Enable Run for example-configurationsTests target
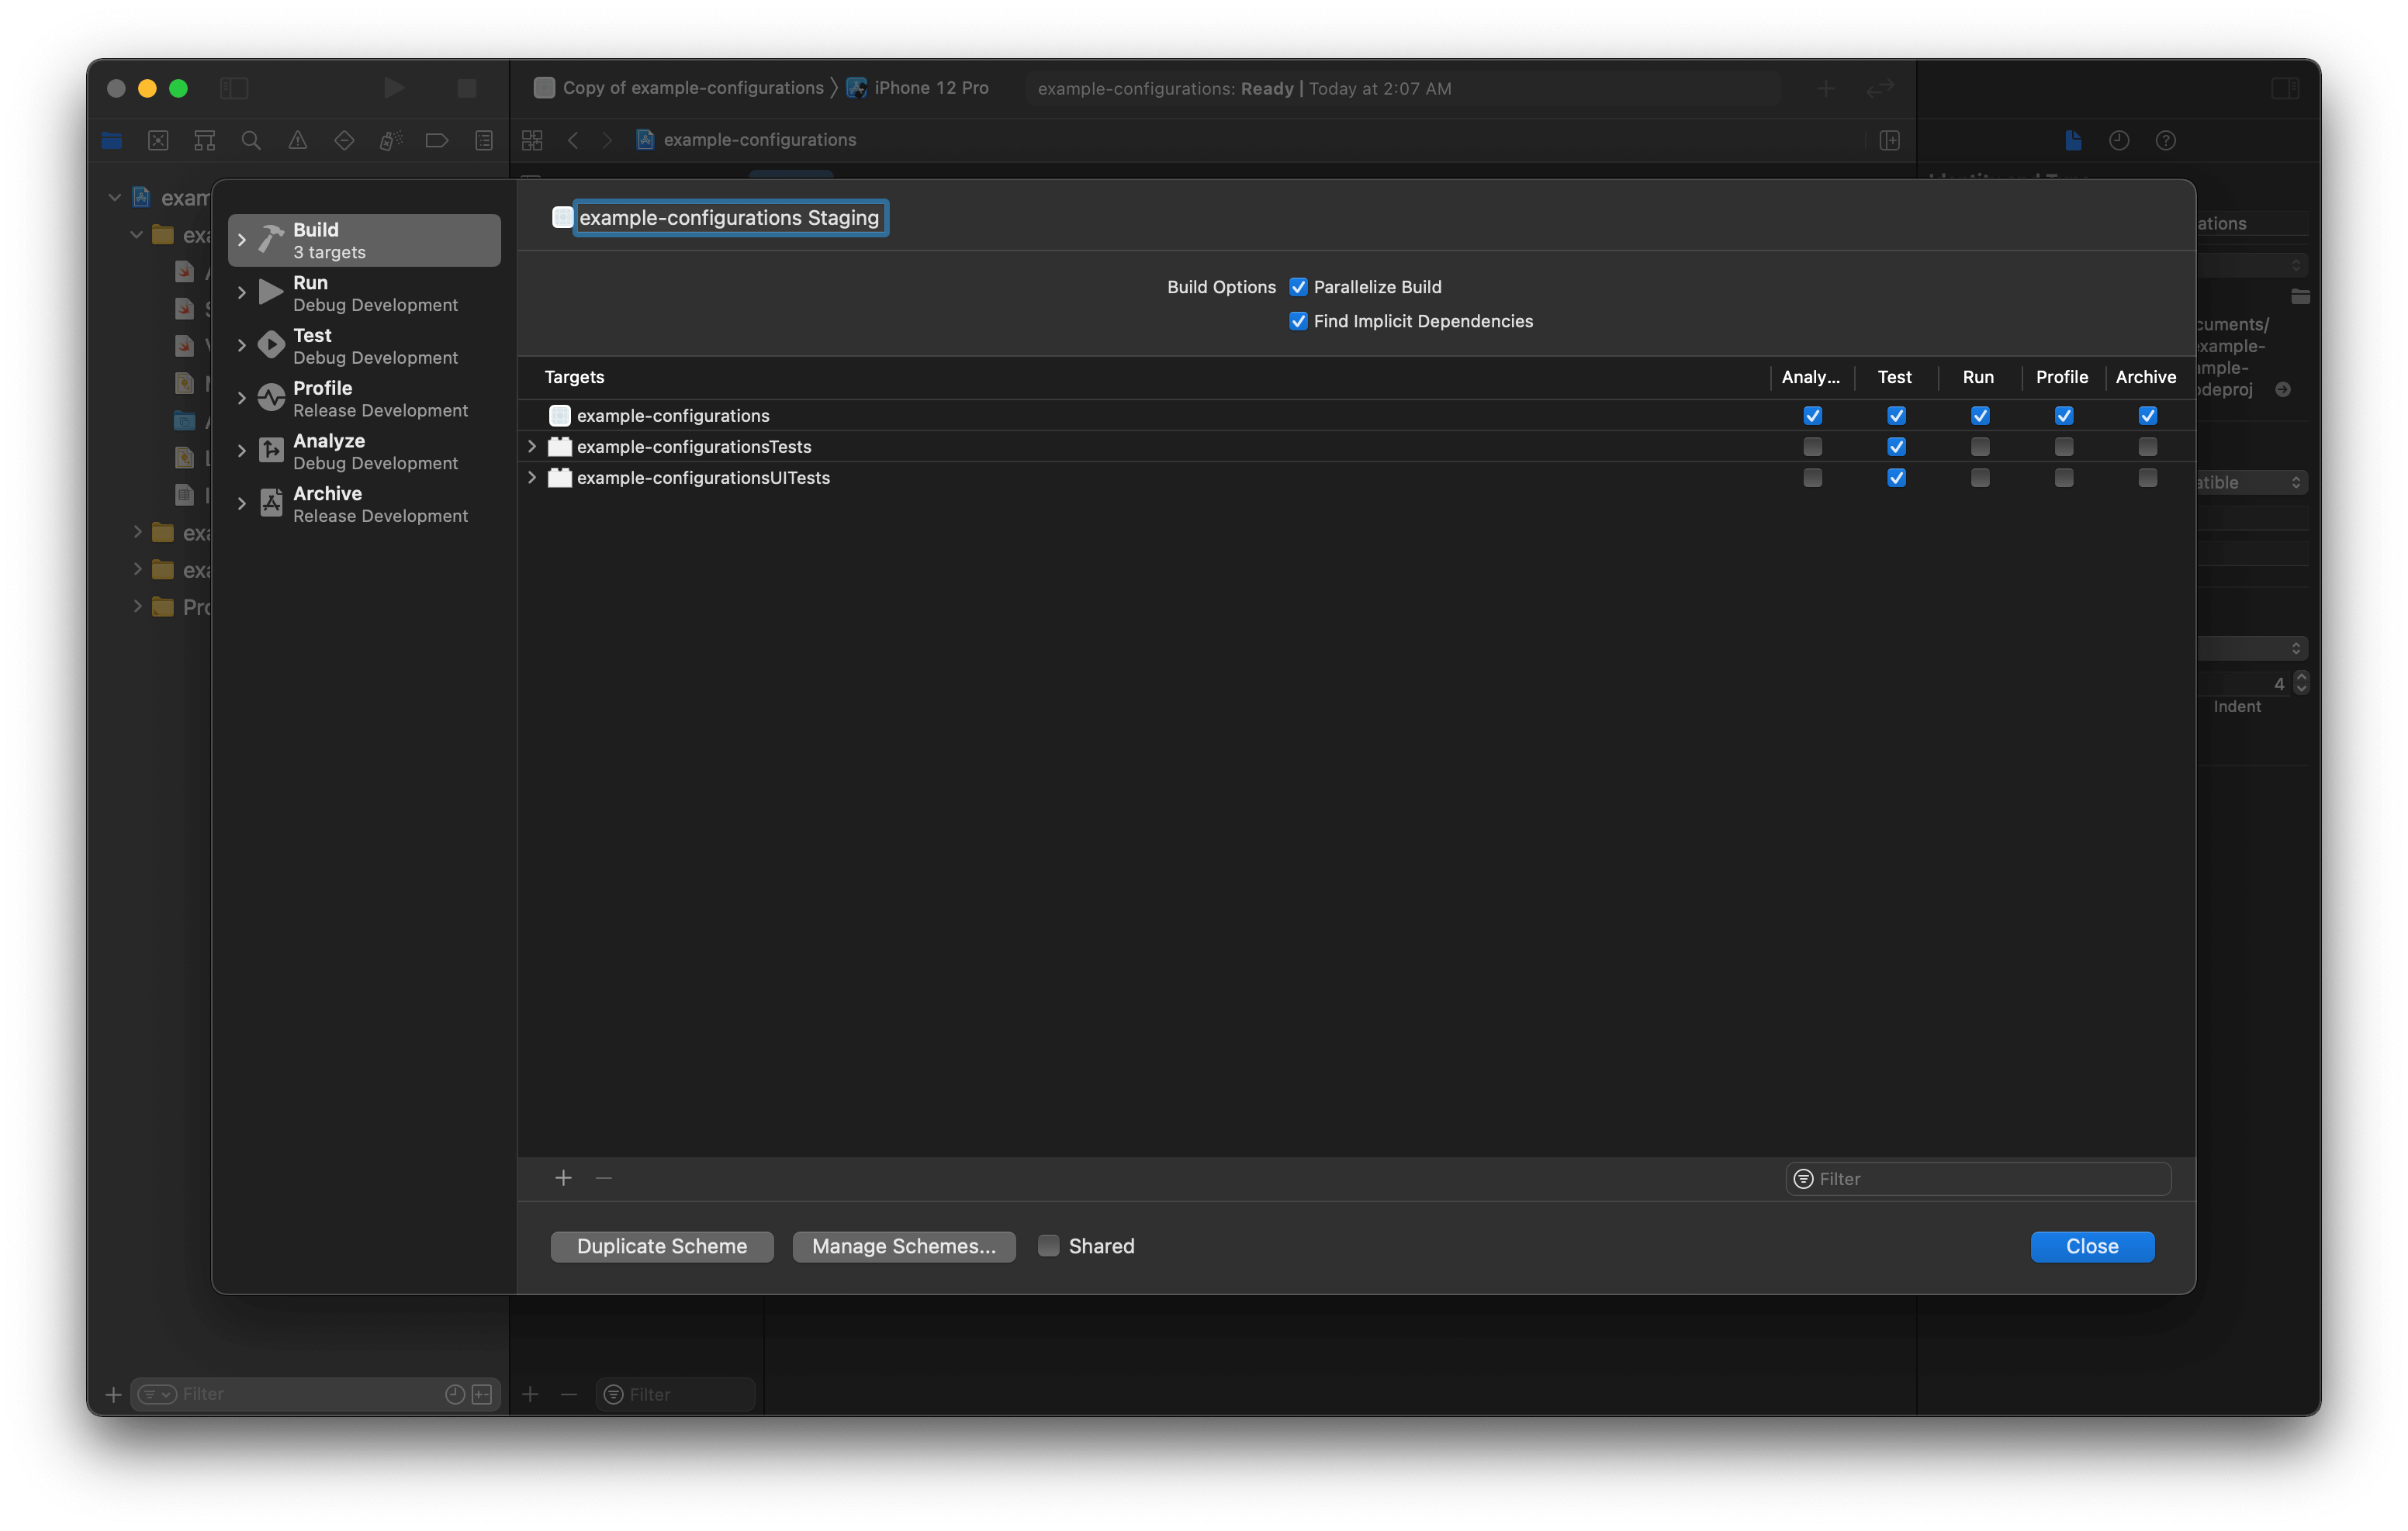This screenshot has height=1531, width=2408. 1979,447
